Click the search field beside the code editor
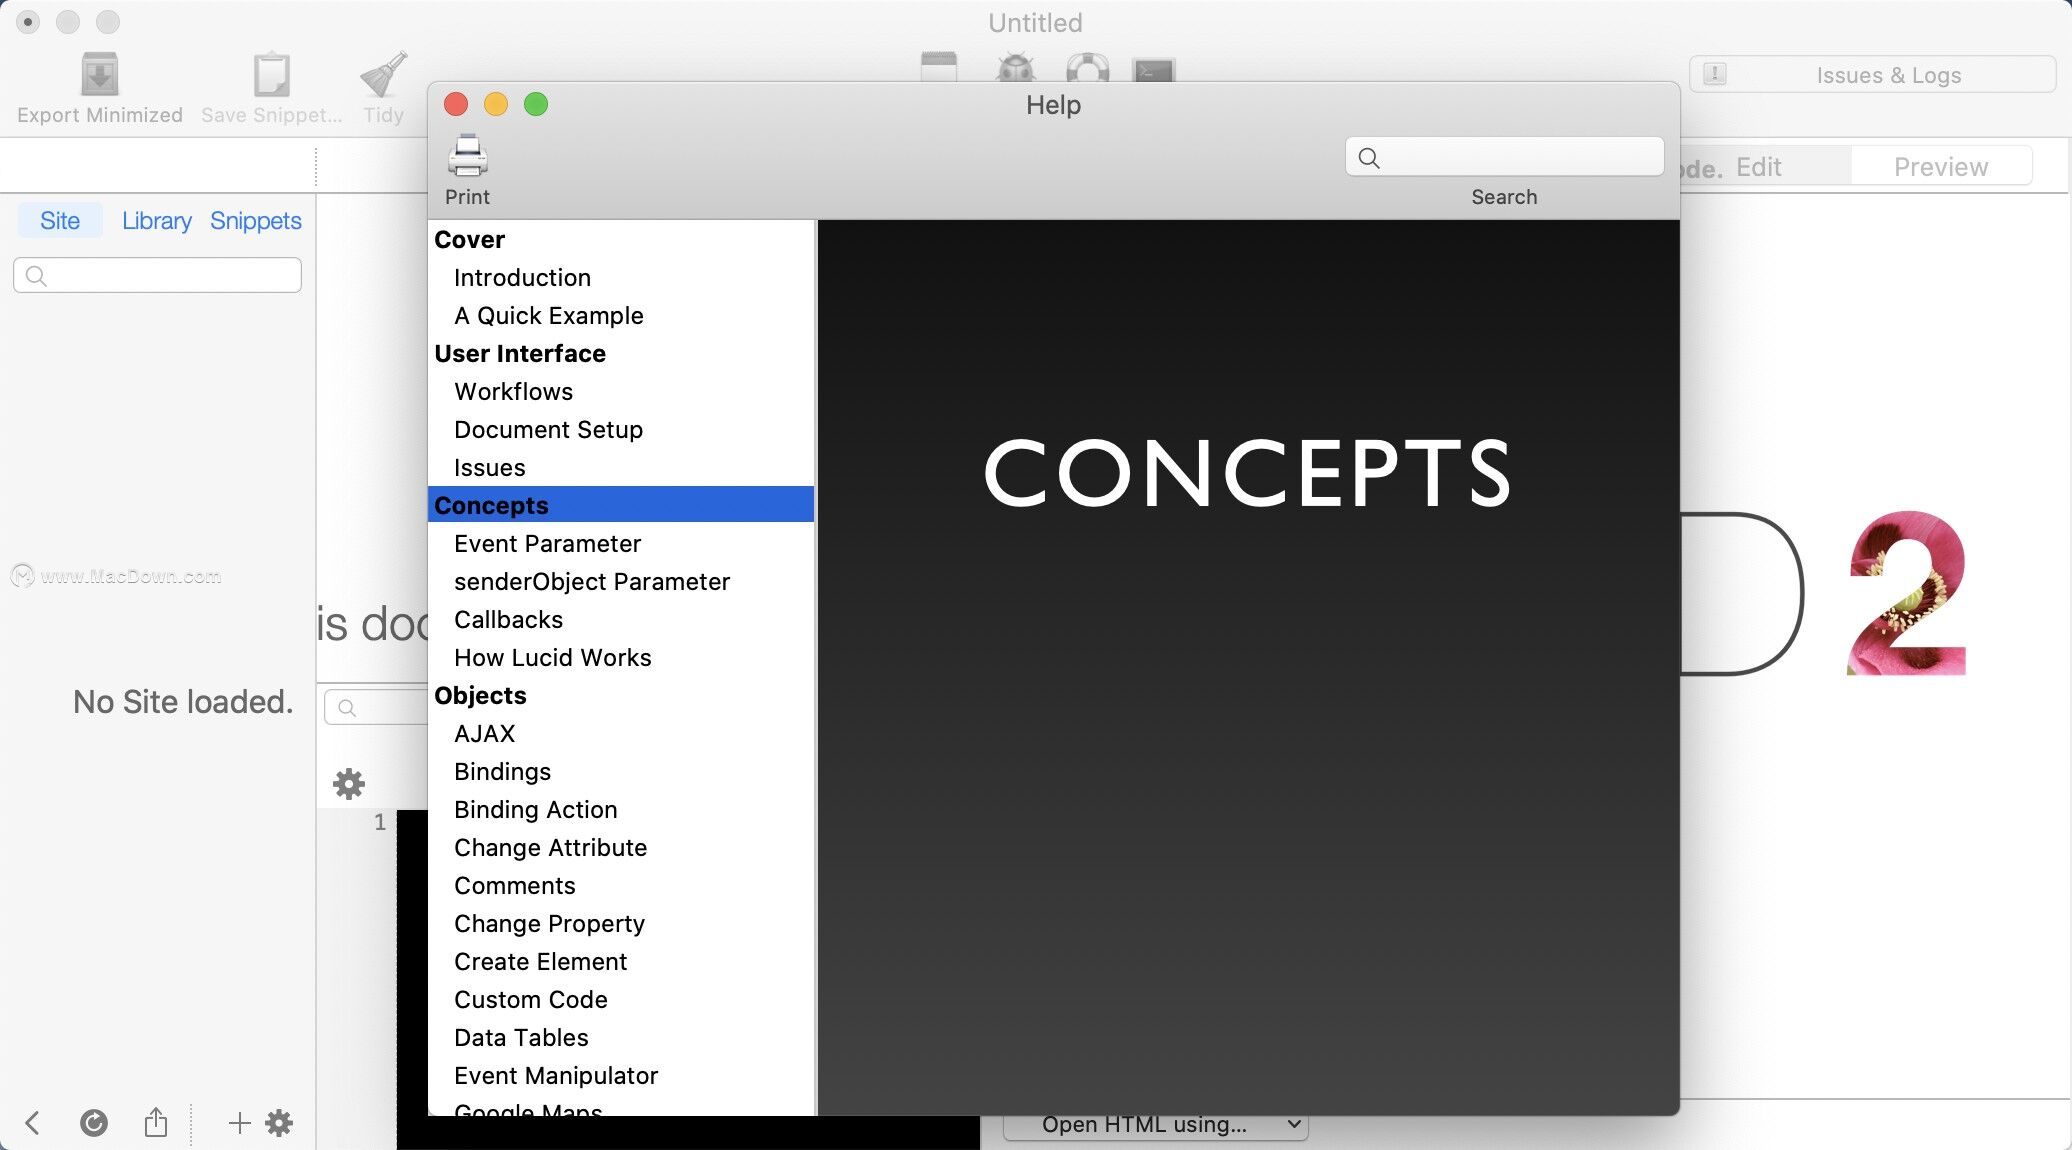 pos(376,707)
